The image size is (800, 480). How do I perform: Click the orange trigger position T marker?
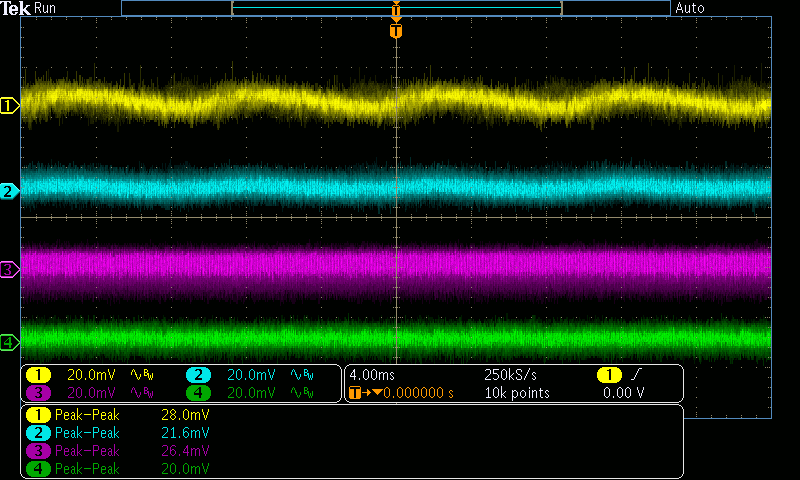tap(396, 31)
